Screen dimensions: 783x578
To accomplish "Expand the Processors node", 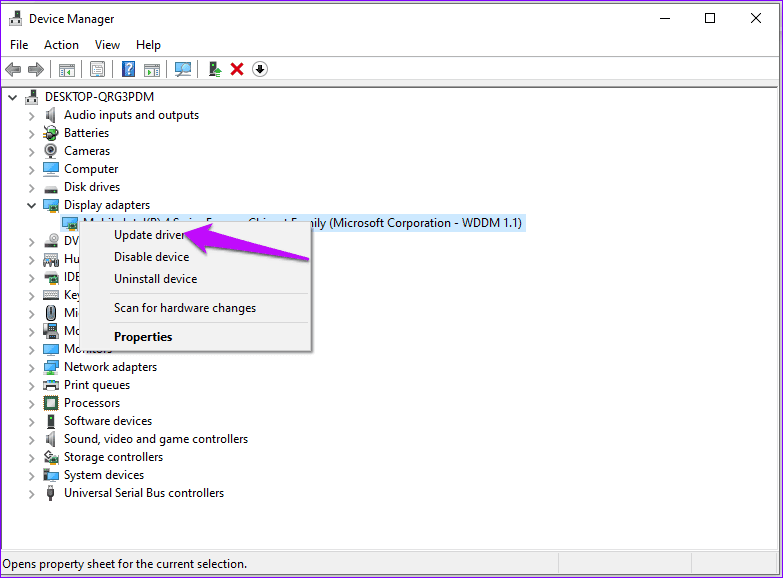I will click(31, 404).
